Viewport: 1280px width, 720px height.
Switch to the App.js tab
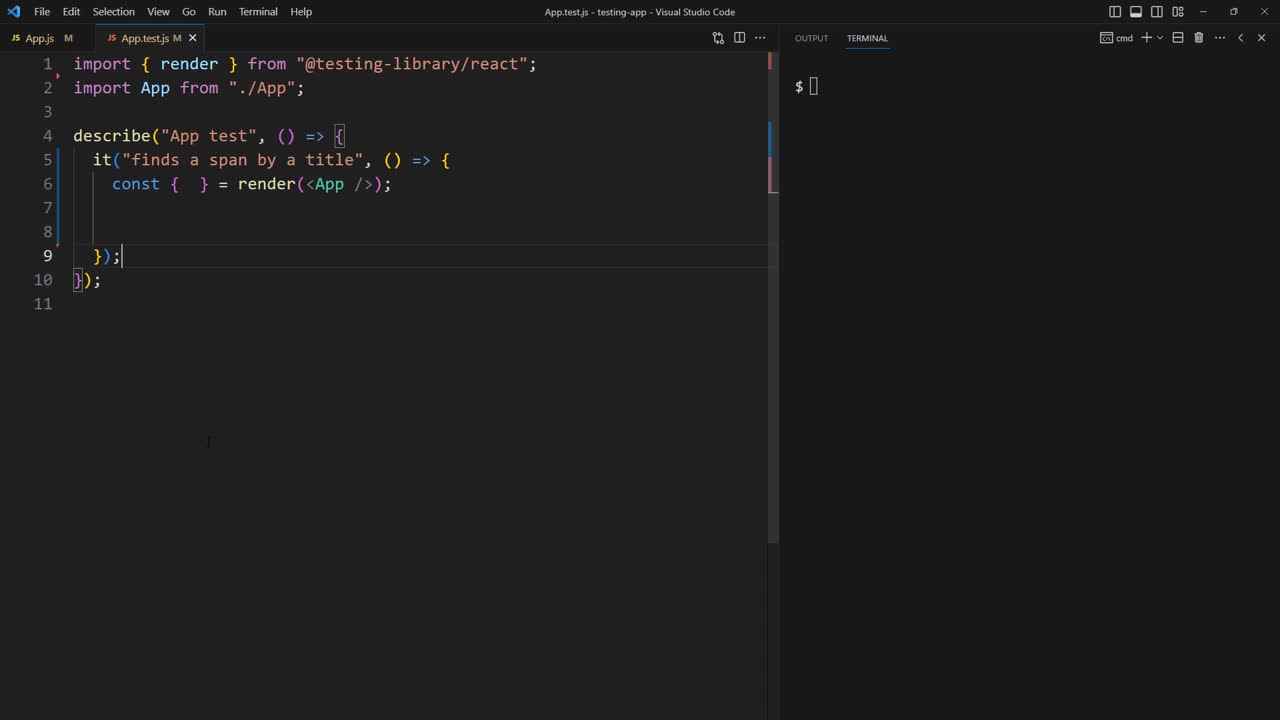[39, 38]
